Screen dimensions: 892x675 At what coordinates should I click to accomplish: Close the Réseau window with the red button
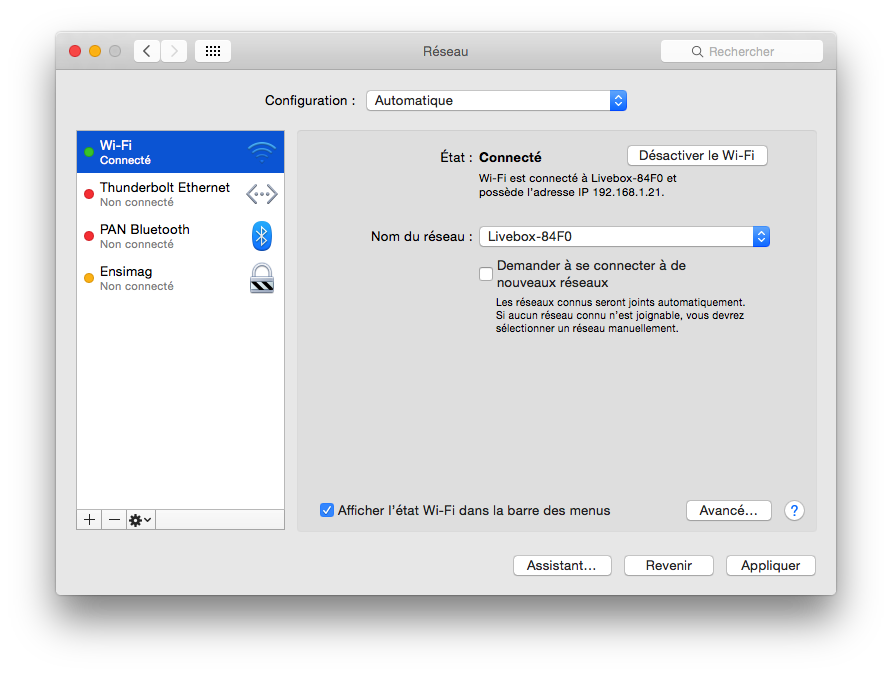(x=75, y=51)
